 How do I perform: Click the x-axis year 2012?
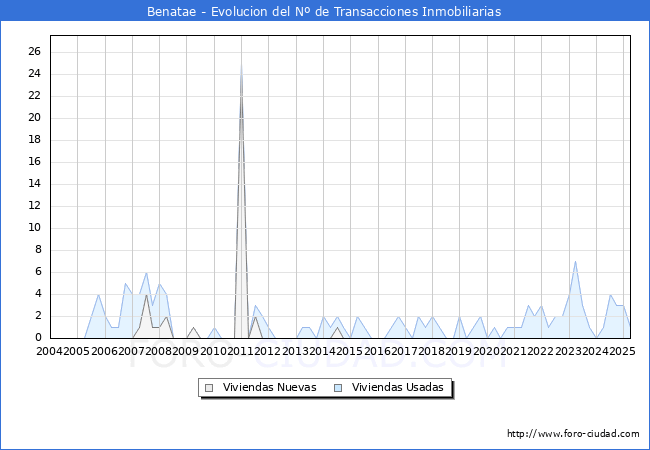[268, 351]
